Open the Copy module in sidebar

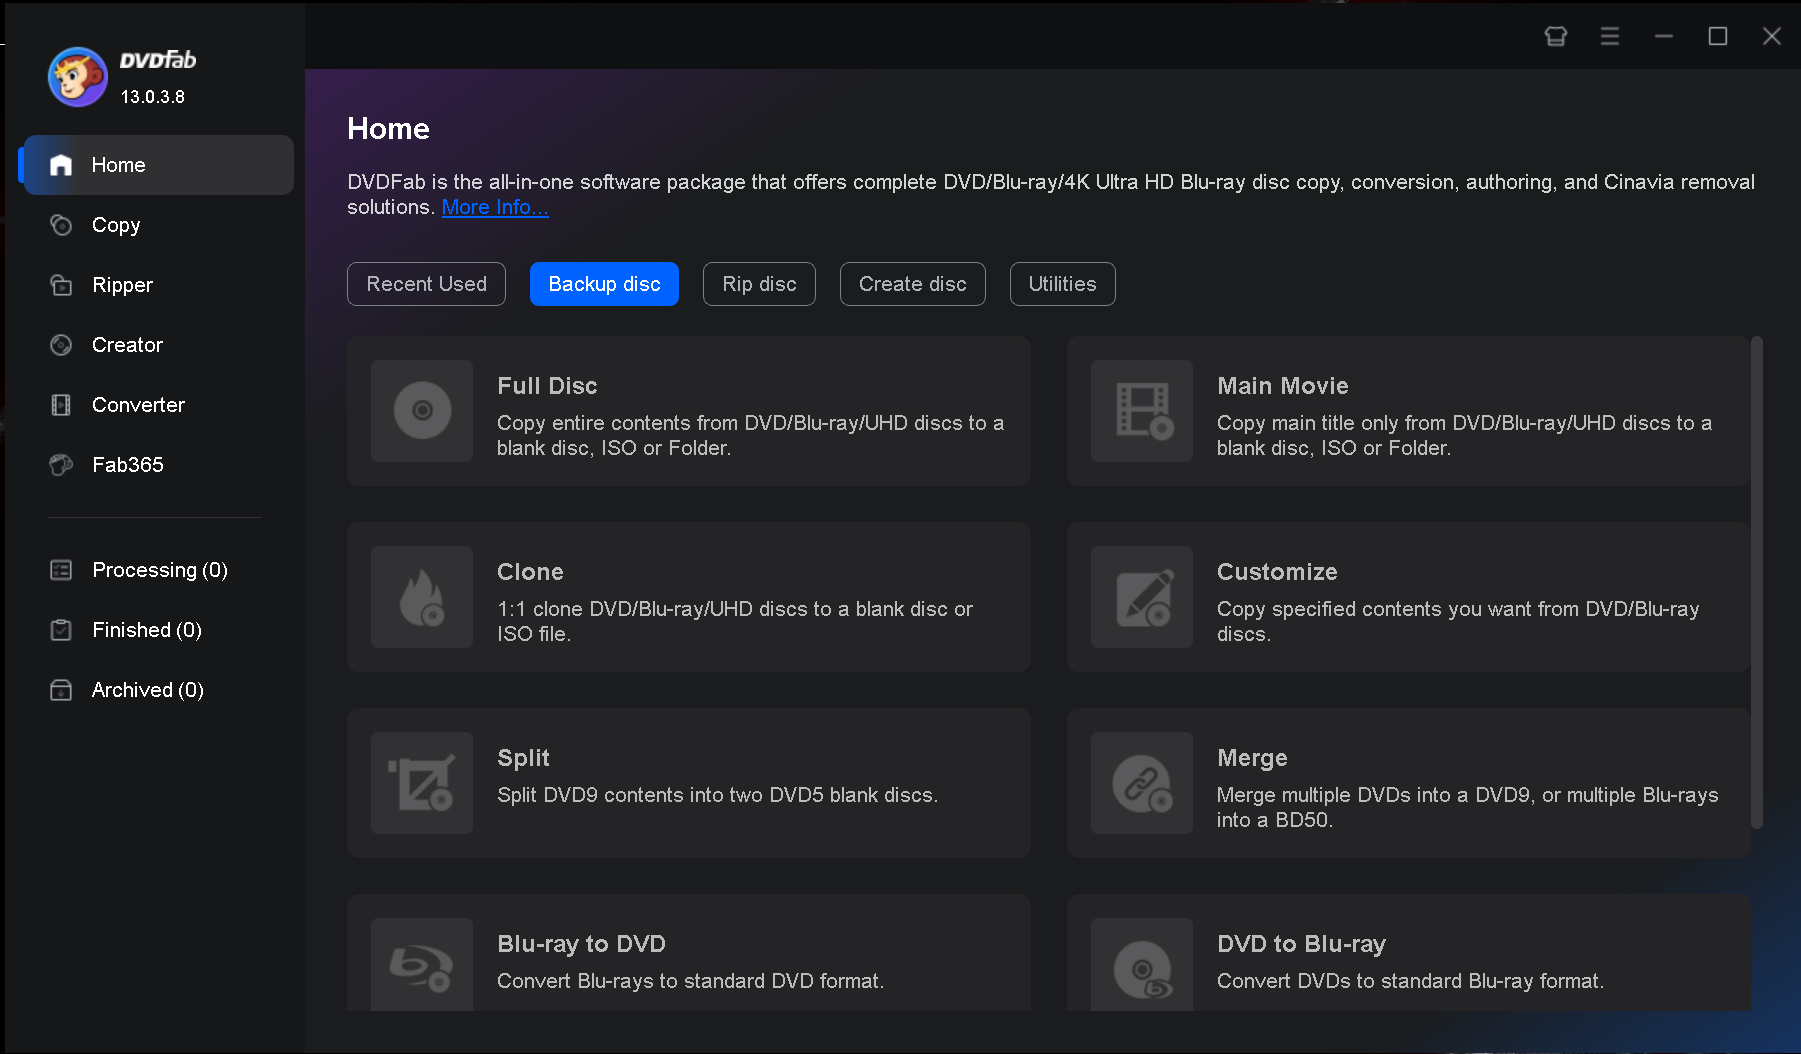tap(158, 225)
